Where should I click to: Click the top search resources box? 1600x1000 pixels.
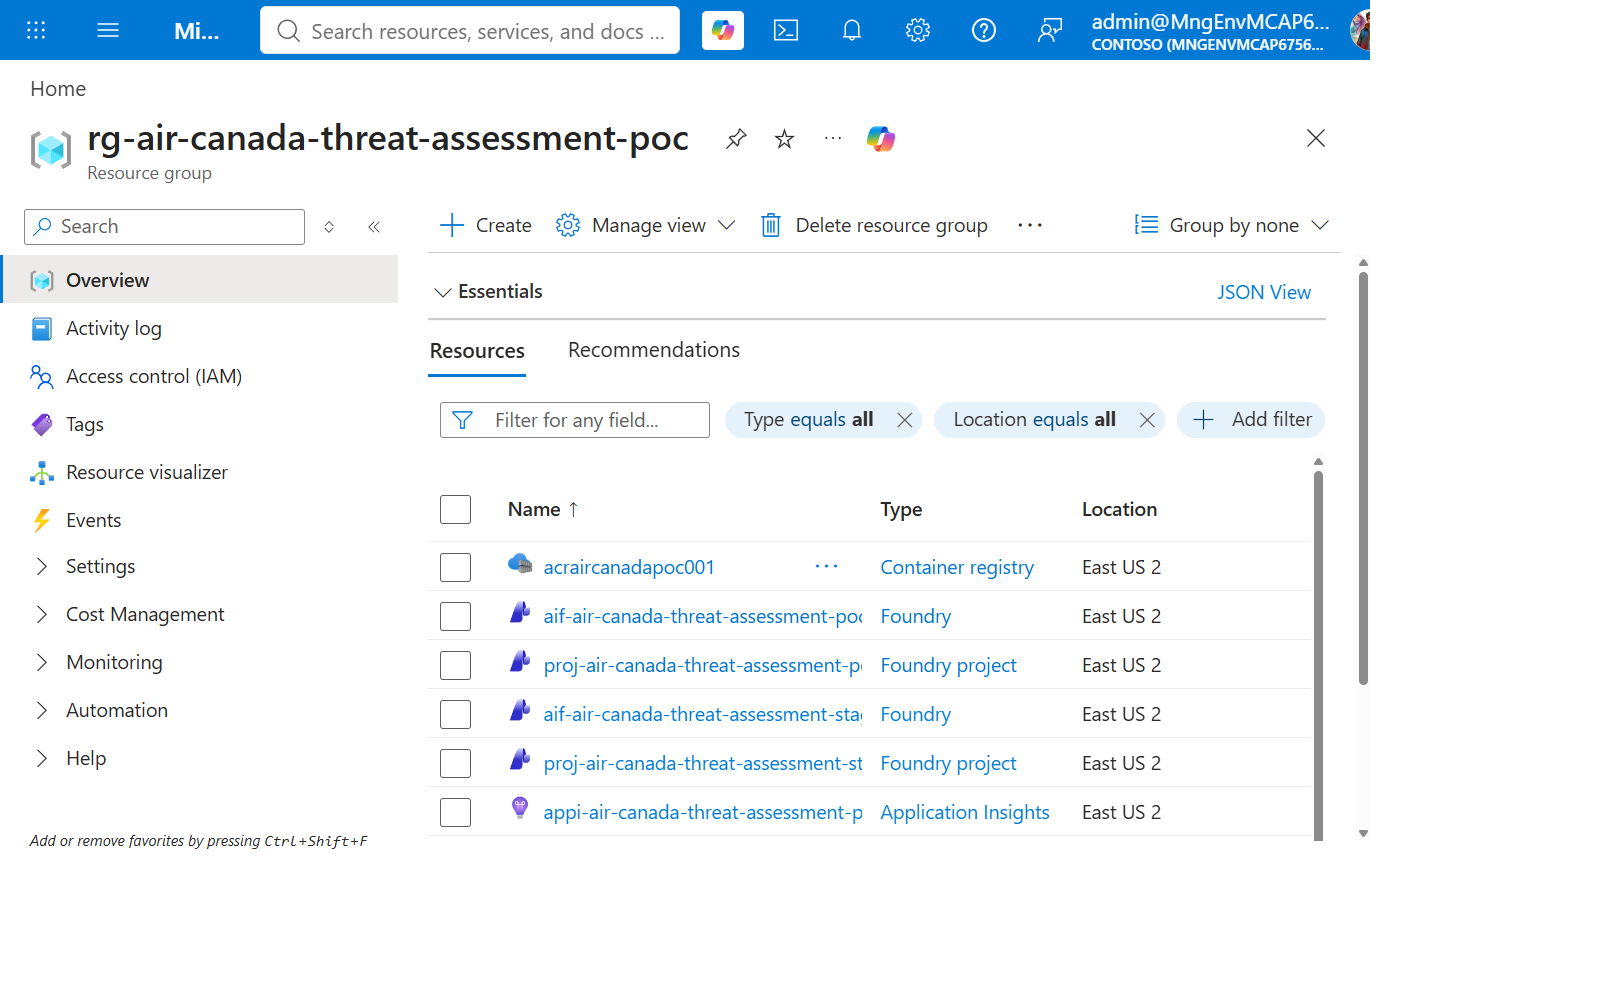[x=470, y=31]
